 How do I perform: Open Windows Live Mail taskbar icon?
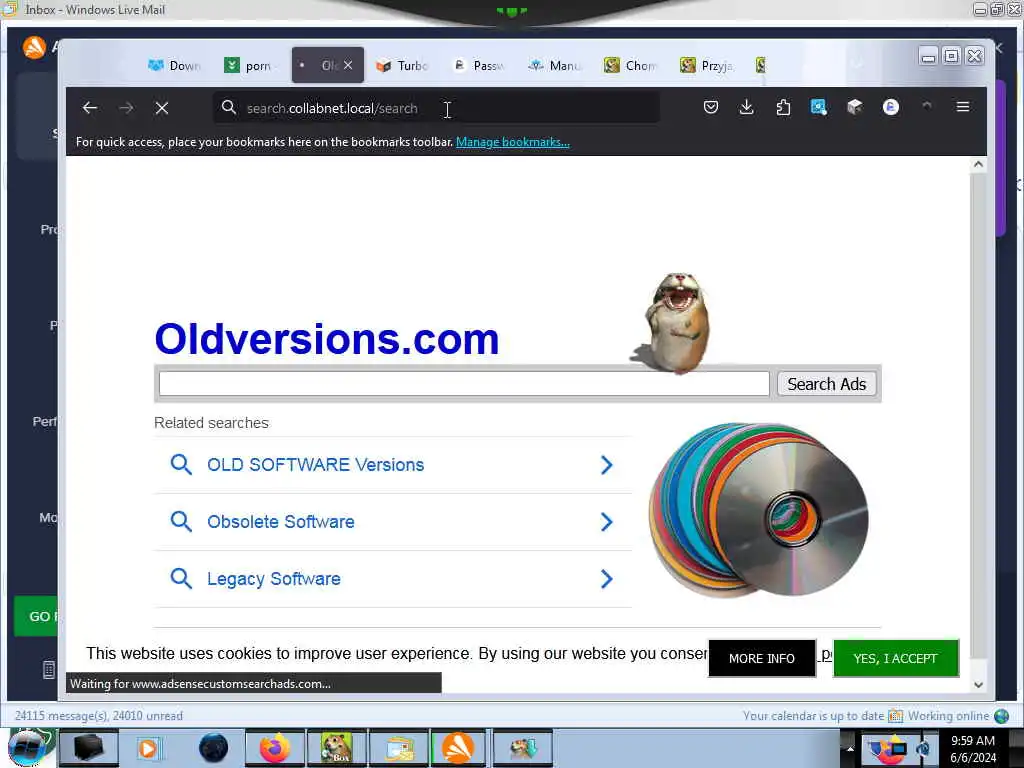point(398,748)
